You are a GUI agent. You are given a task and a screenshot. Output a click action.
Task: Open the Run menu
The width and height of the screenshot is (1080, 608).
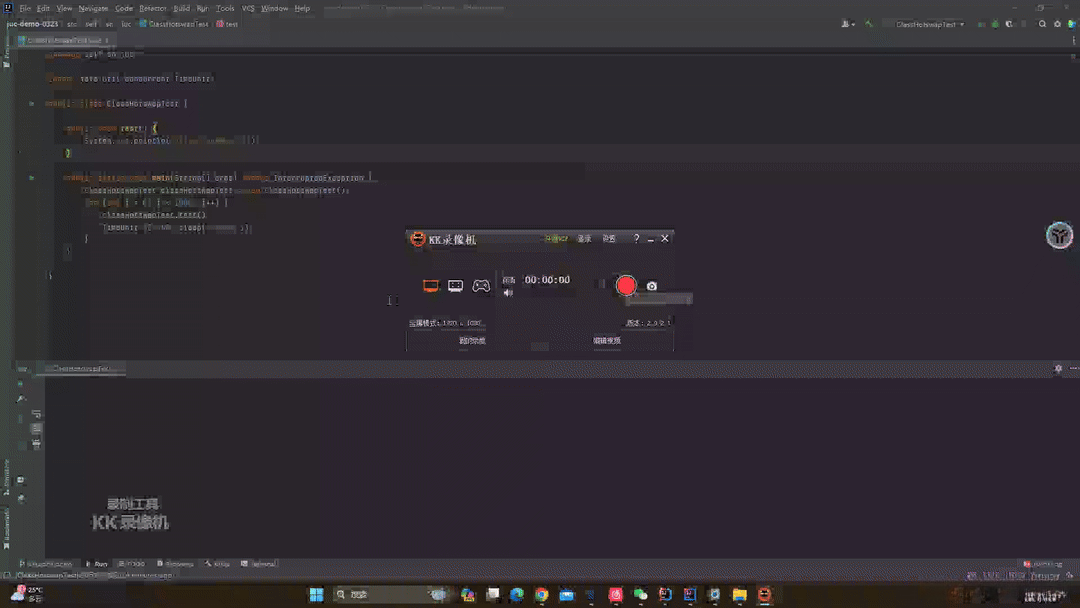tap(202, 8)
